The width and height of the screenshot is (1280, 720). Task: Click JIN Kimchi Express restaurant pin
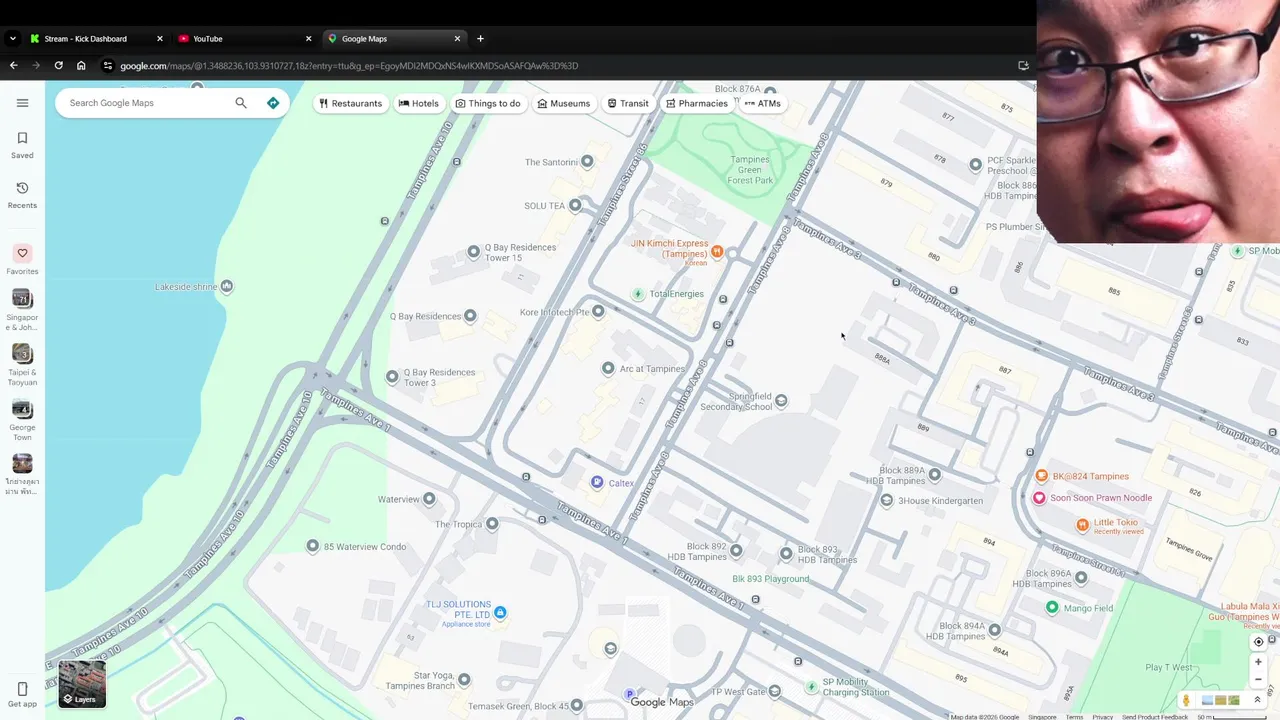pyautogui.click(x=717, y=251)
